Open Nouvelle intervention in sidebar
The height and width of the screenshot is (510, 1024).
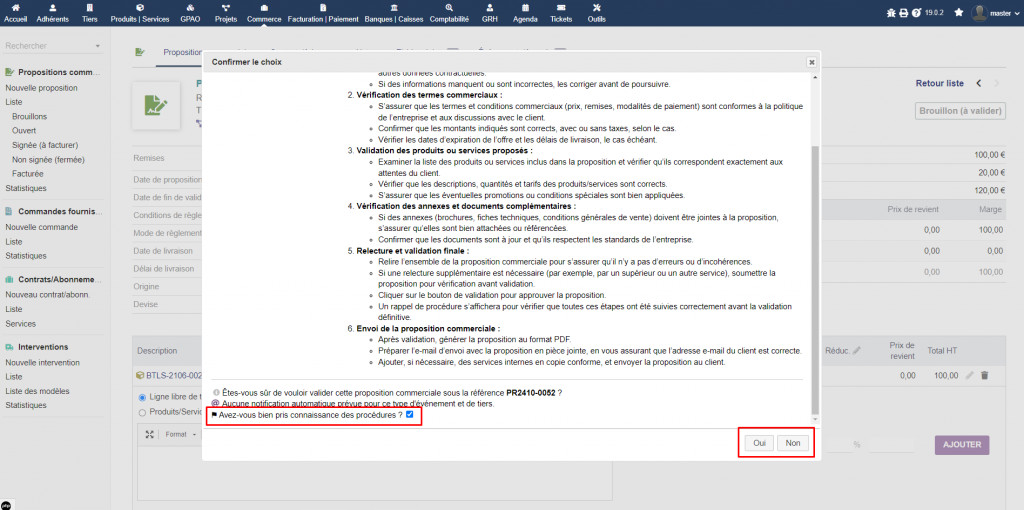pyautogui.click(x=43, y=362)
